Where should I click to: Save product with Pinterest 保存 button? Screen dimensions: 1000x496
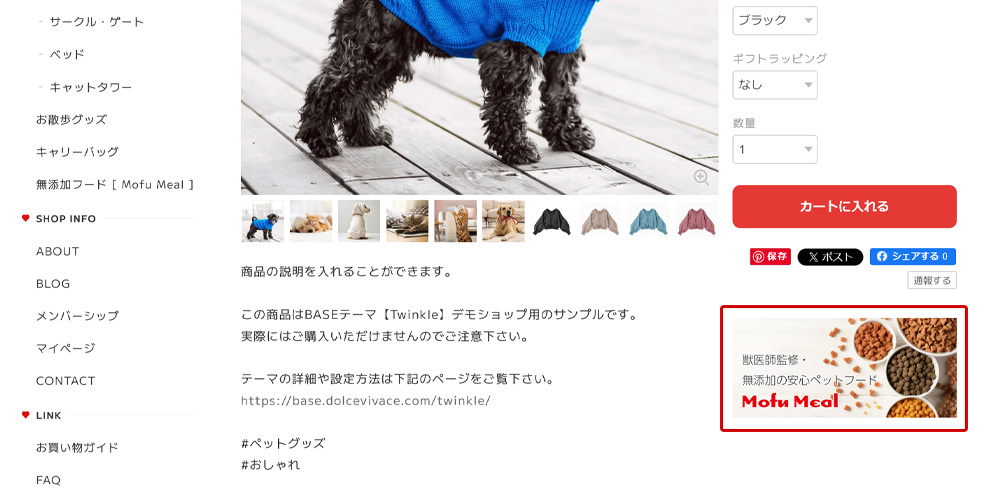(x=770, y=257)
